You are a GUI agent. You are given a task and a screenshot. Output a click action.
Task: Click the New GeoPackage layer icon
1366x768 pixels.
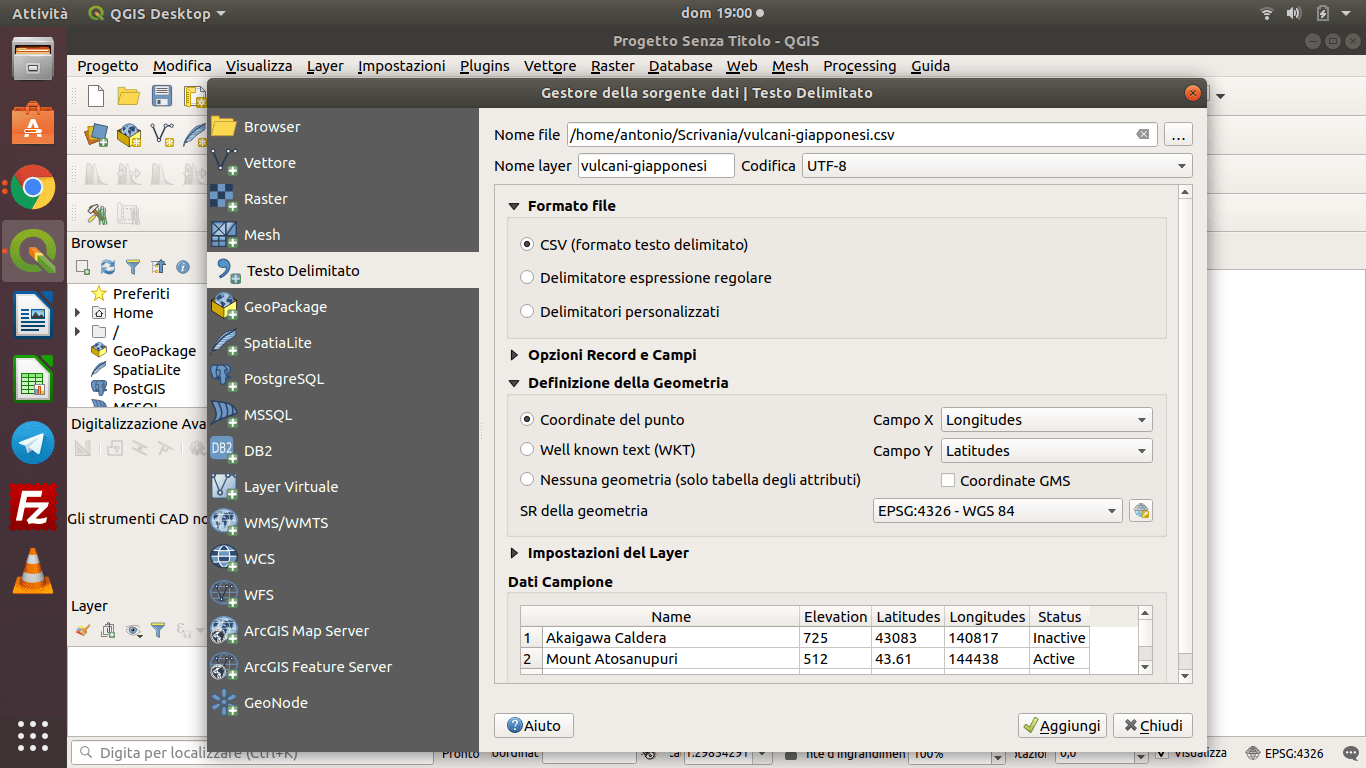pos(129,134)
